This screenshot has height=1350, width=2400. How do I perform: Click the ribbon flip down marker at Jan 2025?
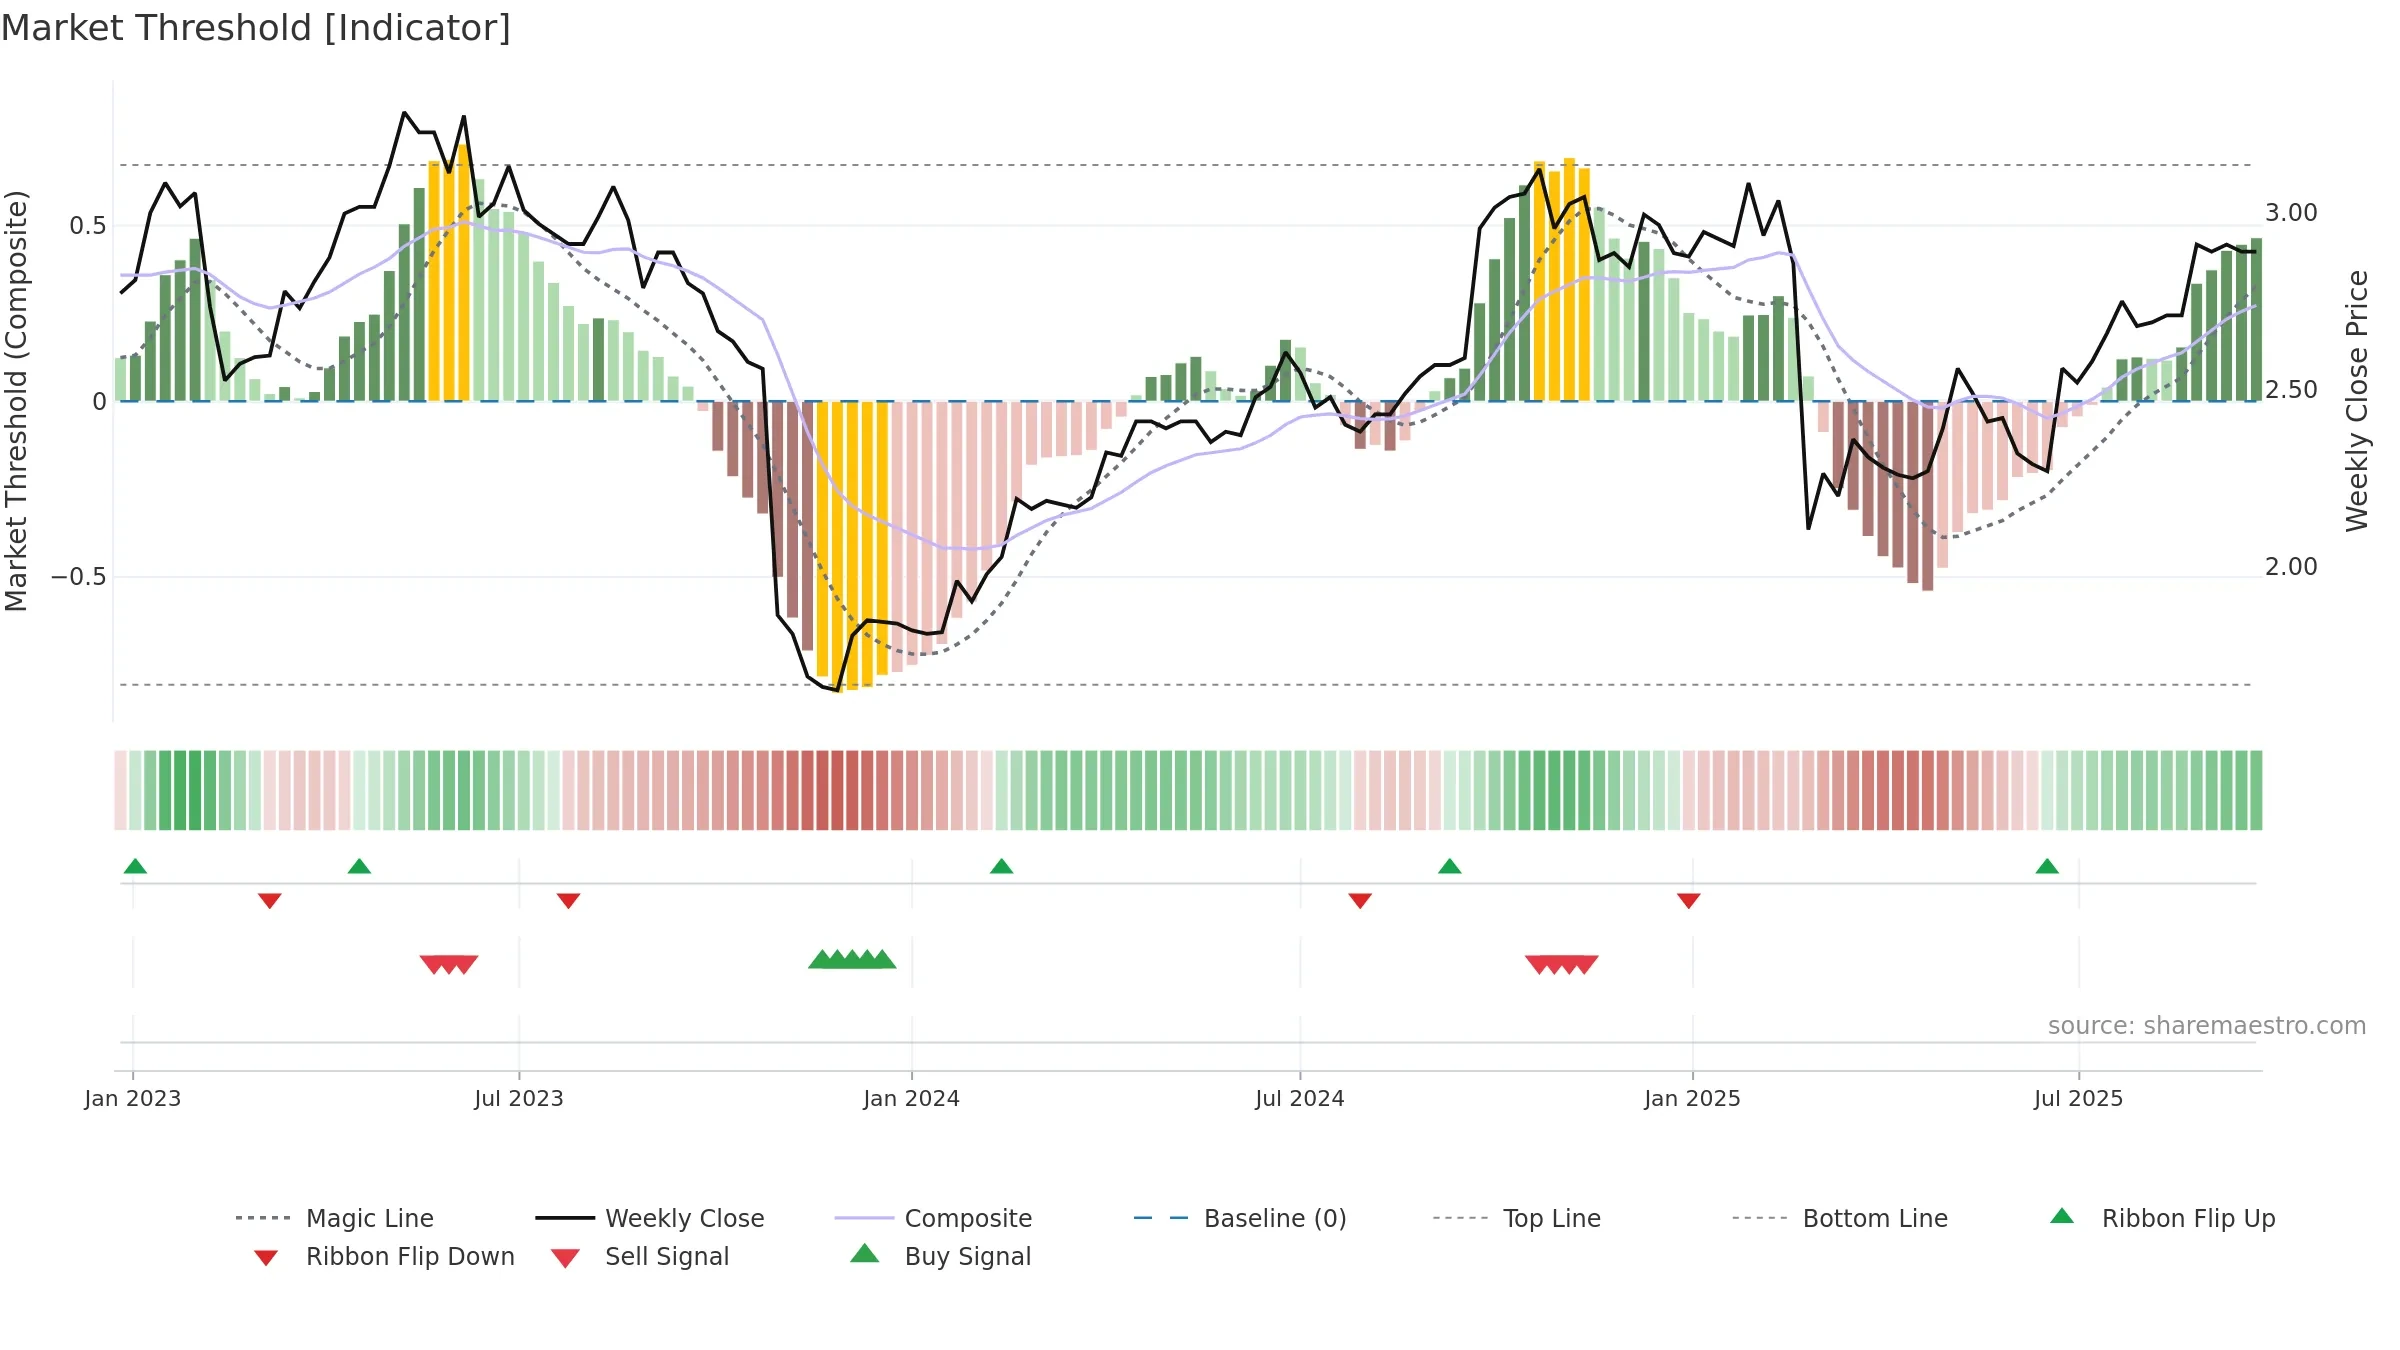pos(1689,901)
